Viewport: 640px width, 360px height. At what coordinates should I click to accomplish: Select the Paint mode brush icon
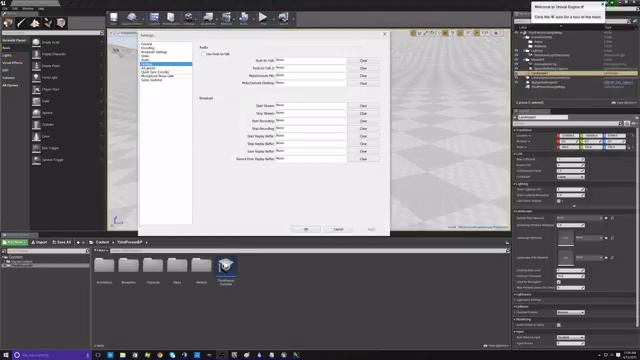click(x=21, y=23)
